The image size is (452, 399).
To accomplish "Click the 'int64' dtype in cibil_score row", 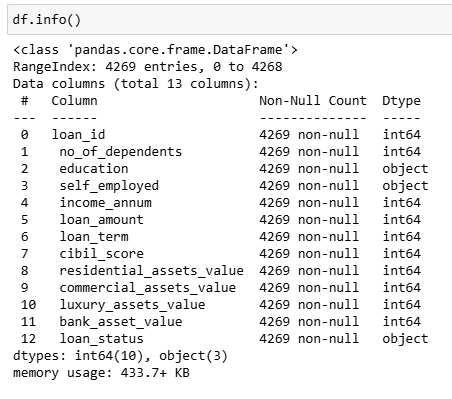I will point(401,254).
